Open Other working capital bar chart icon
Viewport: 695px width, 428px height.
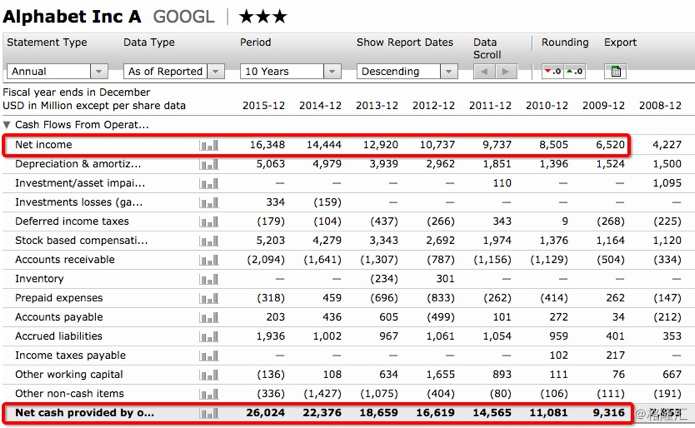(x=209, y=375)
